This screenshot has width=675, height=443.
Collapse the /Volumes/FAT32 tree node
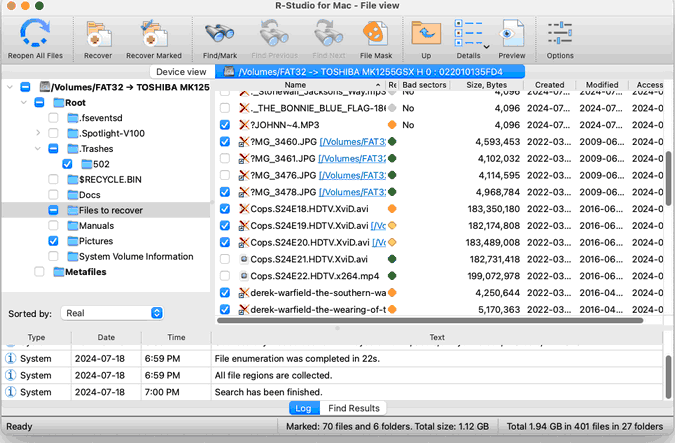click(x=10, y=87)
